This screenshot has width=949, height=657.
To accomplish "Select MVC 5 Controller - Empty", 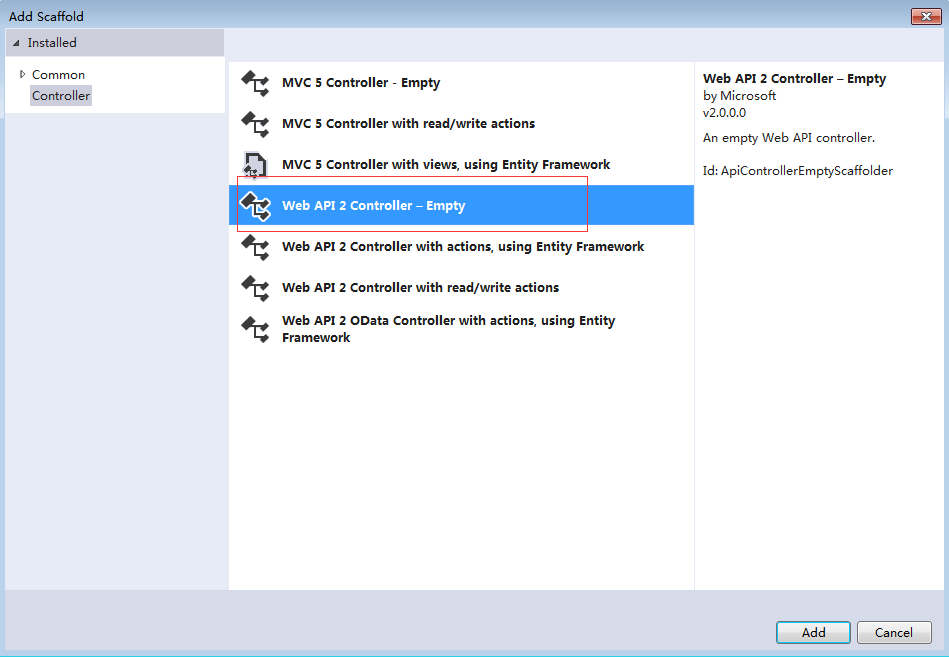I will pos(461,83).
